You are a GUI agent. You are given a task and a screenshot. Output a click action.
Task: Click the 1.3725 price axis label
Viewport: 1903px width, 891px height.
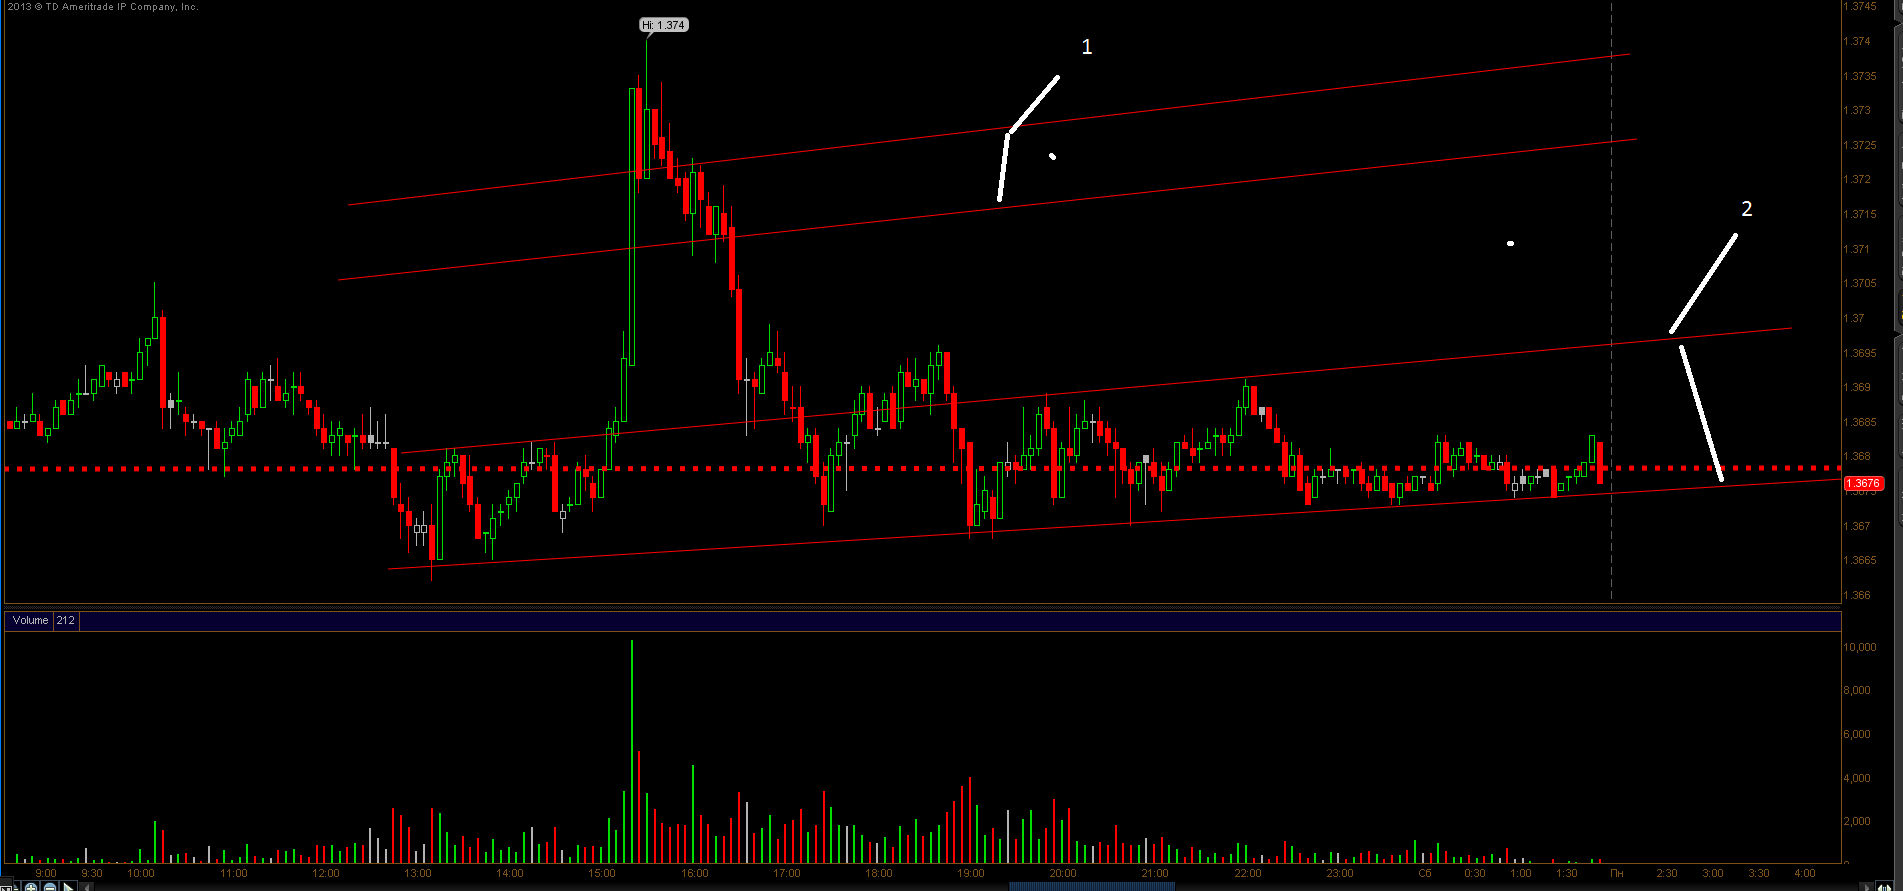pos(1861,145)
